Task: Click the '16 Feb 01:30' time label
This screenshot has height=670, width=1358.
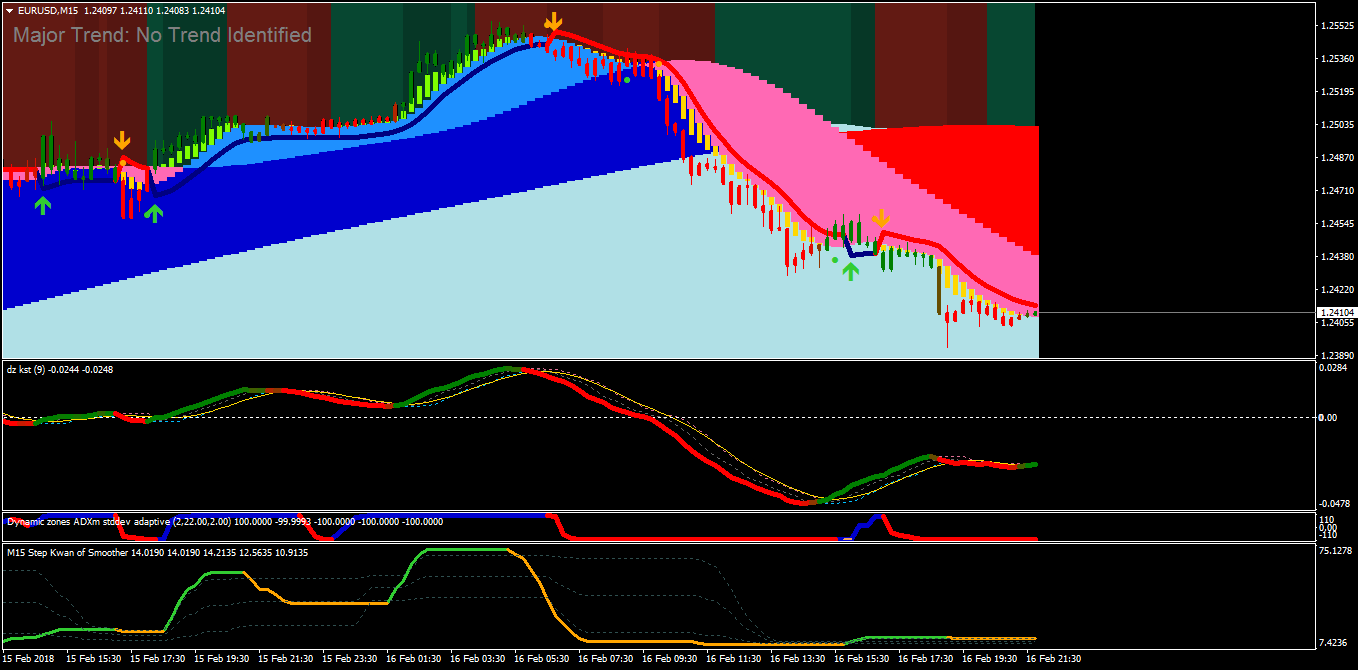Action: click(x=414, y=660)
